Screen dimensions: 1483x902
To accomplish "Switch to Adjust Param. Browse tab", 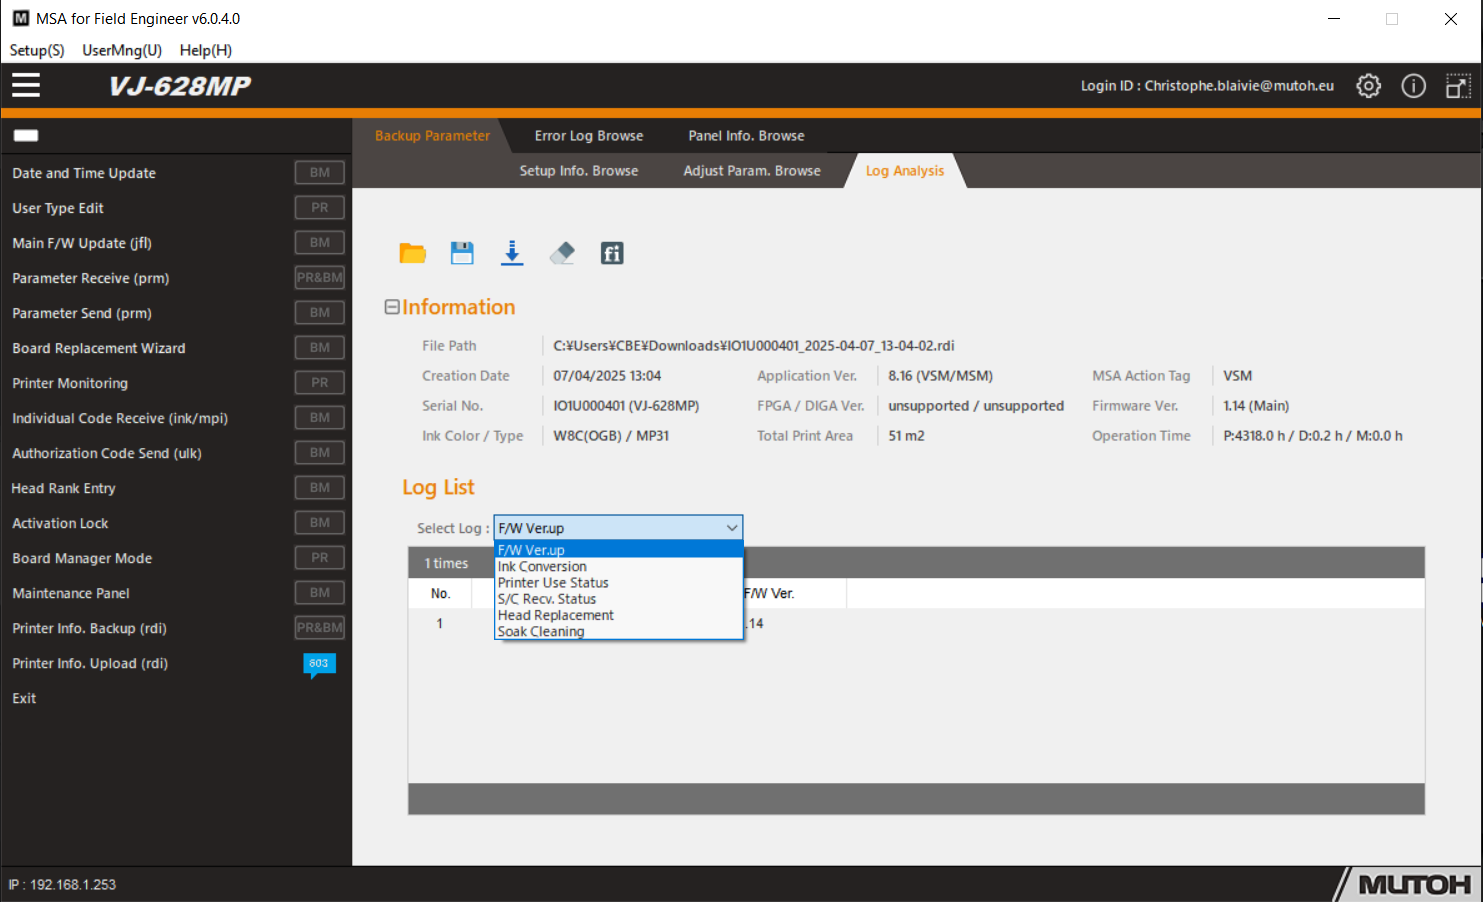I will (752, 171).
